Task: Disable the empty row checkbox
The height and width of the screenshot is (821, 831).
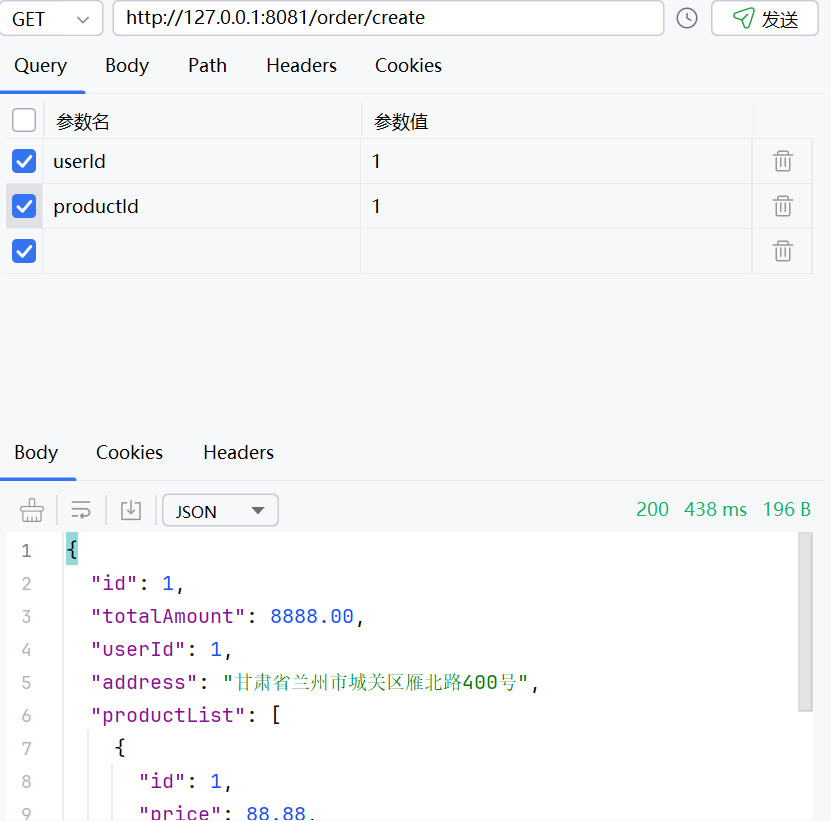Action: click(24, 251)
